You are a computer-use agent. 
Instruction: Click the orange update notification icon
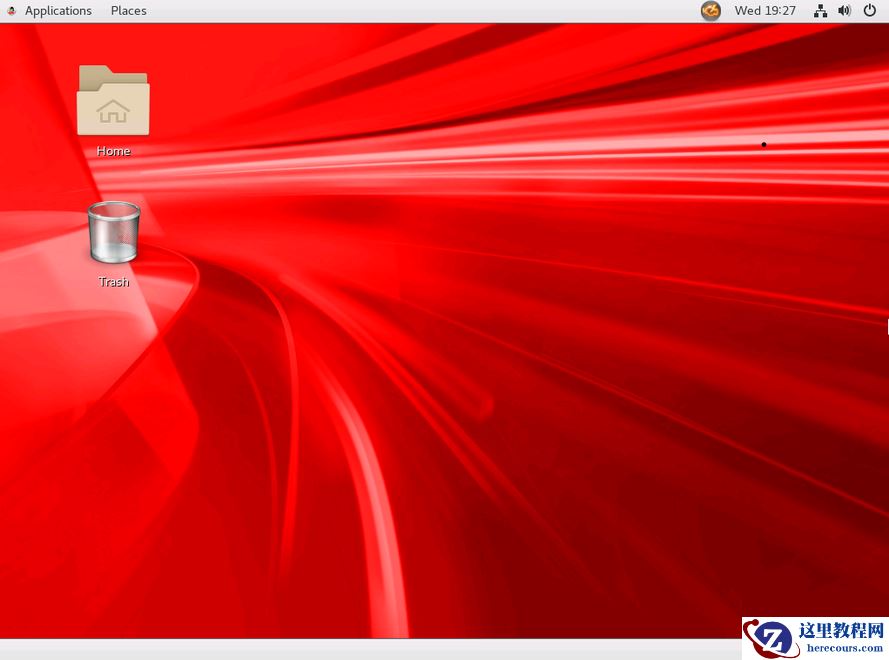click(711, 11)
